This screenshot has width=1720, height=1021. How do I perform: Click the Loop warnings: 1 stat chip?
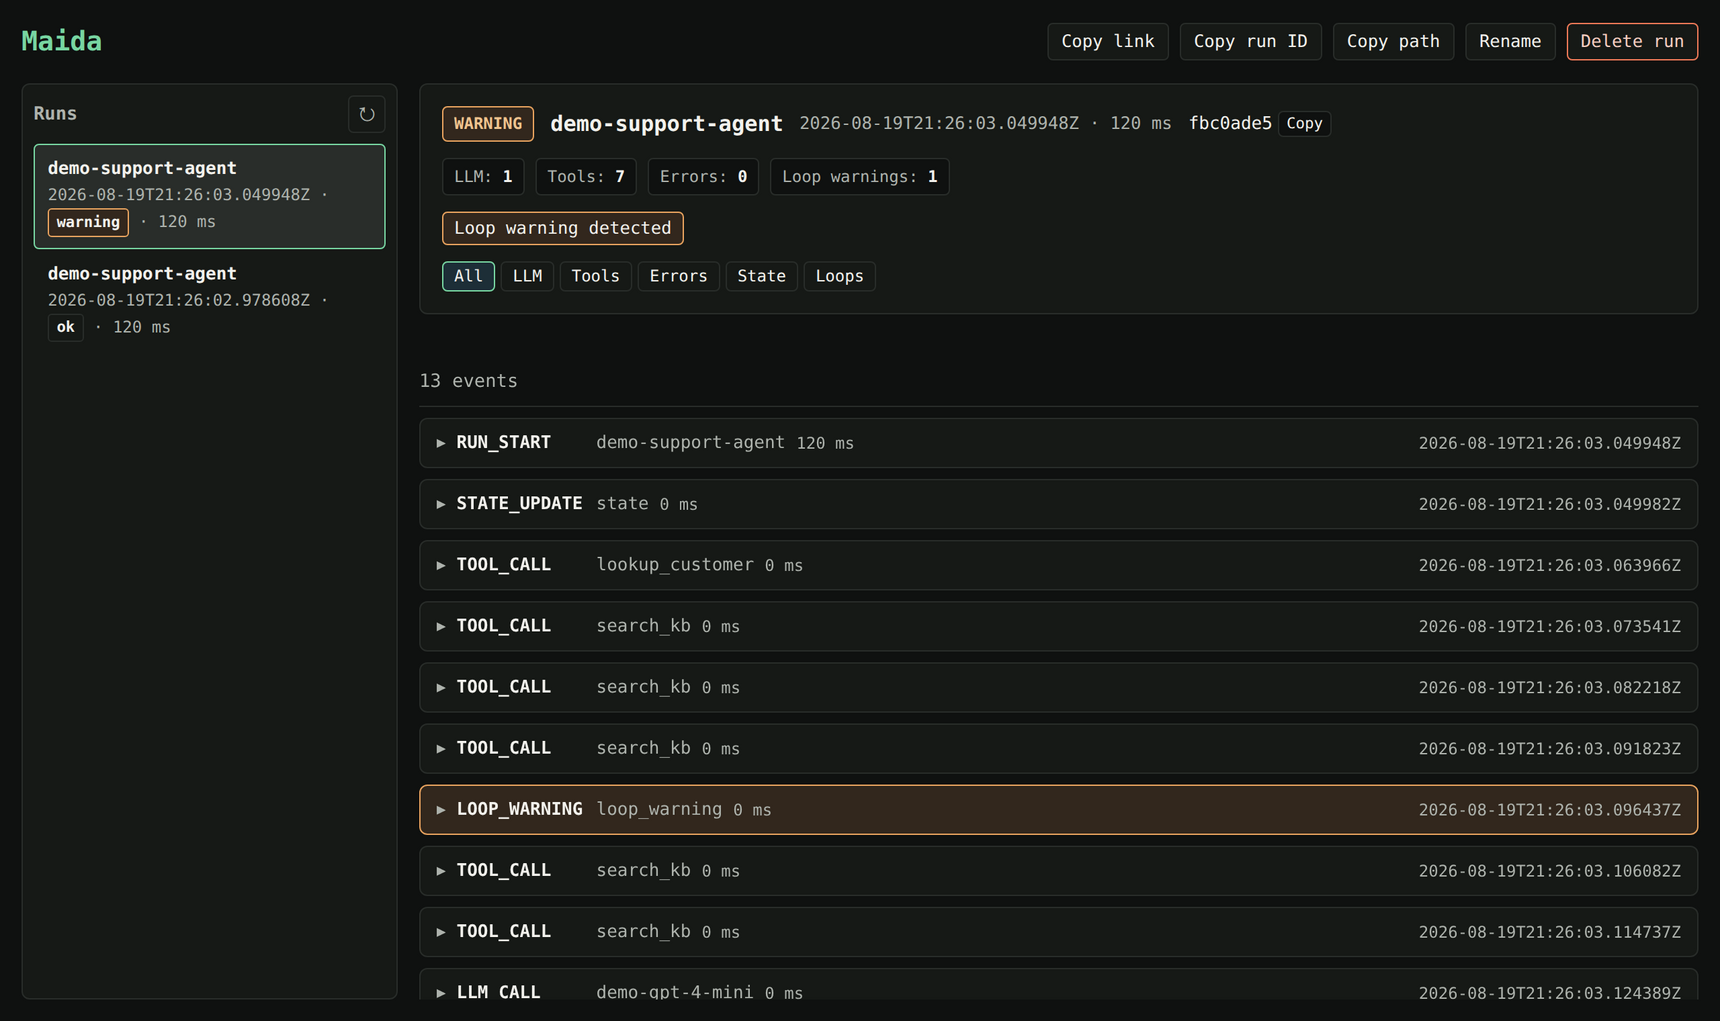click(859, 177)
